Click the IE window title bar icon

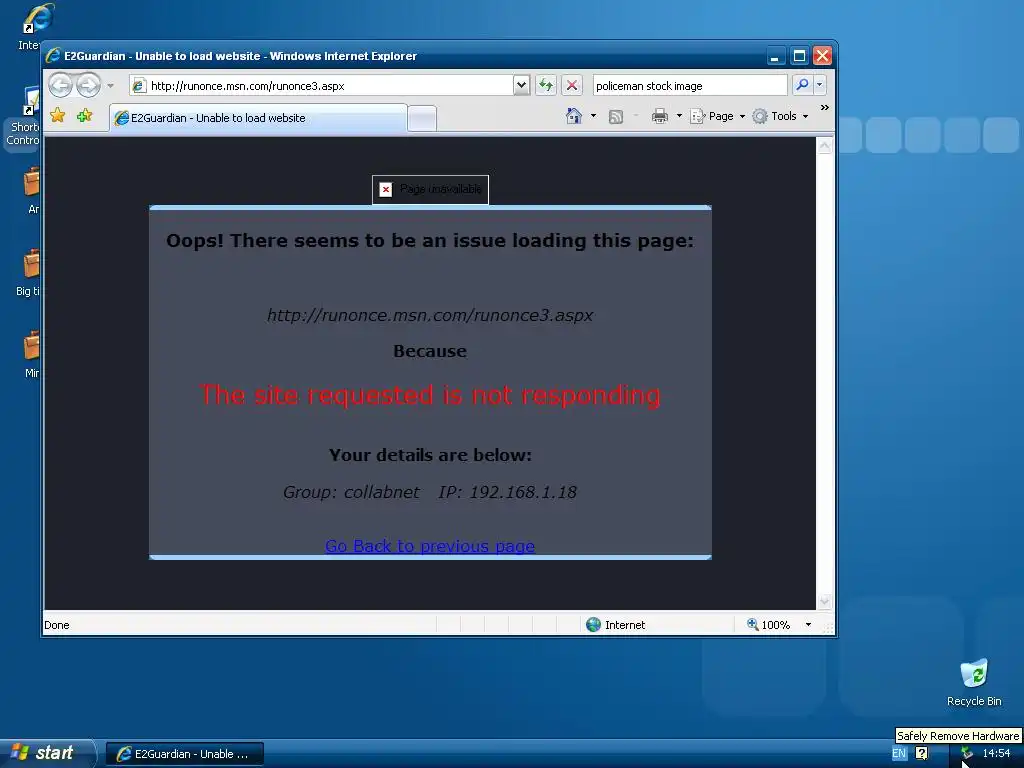tap(53, 56)
